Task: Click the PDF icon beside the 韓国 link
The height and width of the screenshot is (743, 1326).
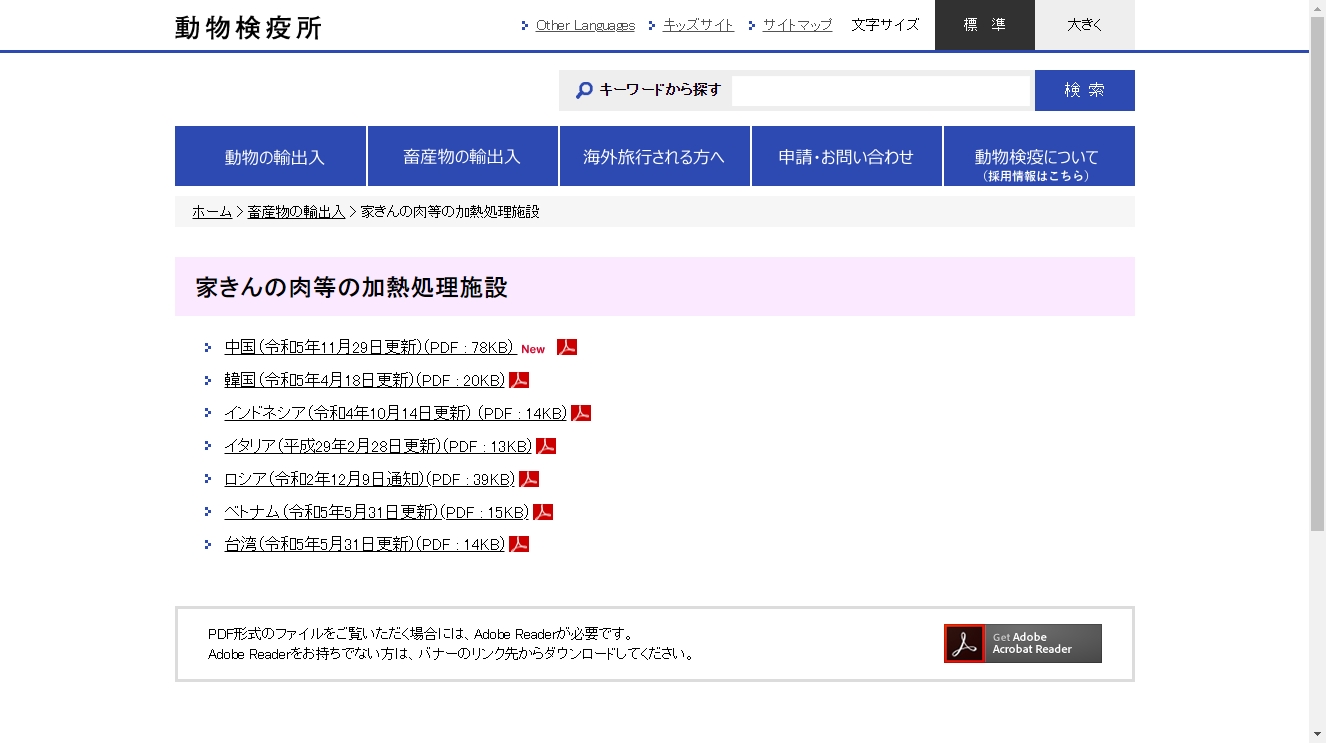Action: tap(519, 380)
